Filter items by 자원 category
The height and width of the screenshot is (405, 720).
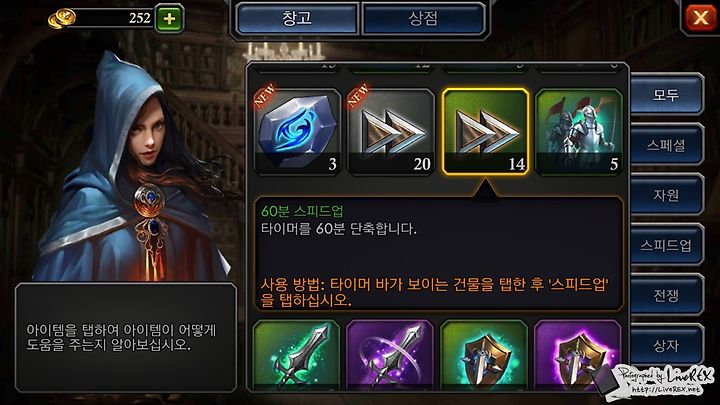coord(666,195)
